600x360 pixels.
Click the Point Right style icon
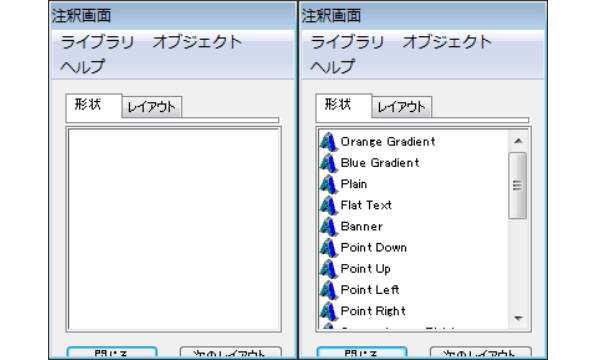pyautogui.click(x=328, y=311)
